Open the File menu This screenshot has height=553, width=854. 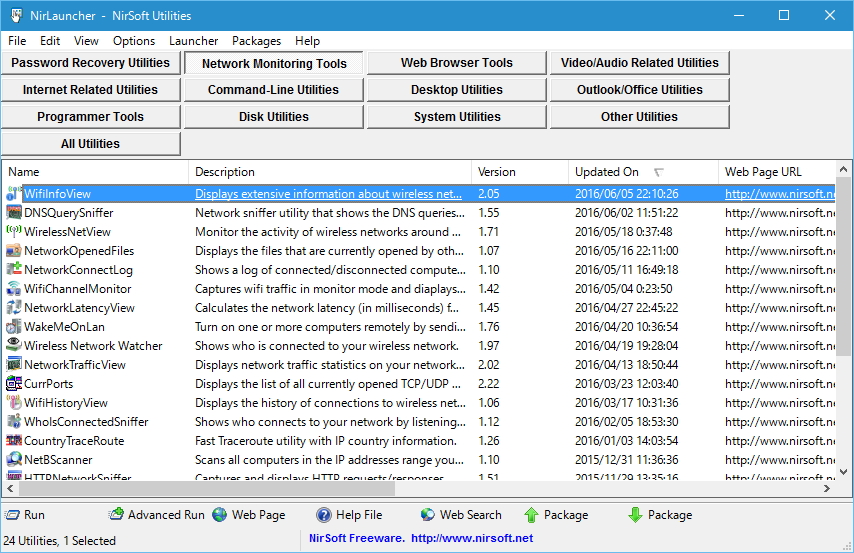coord(17,41)
